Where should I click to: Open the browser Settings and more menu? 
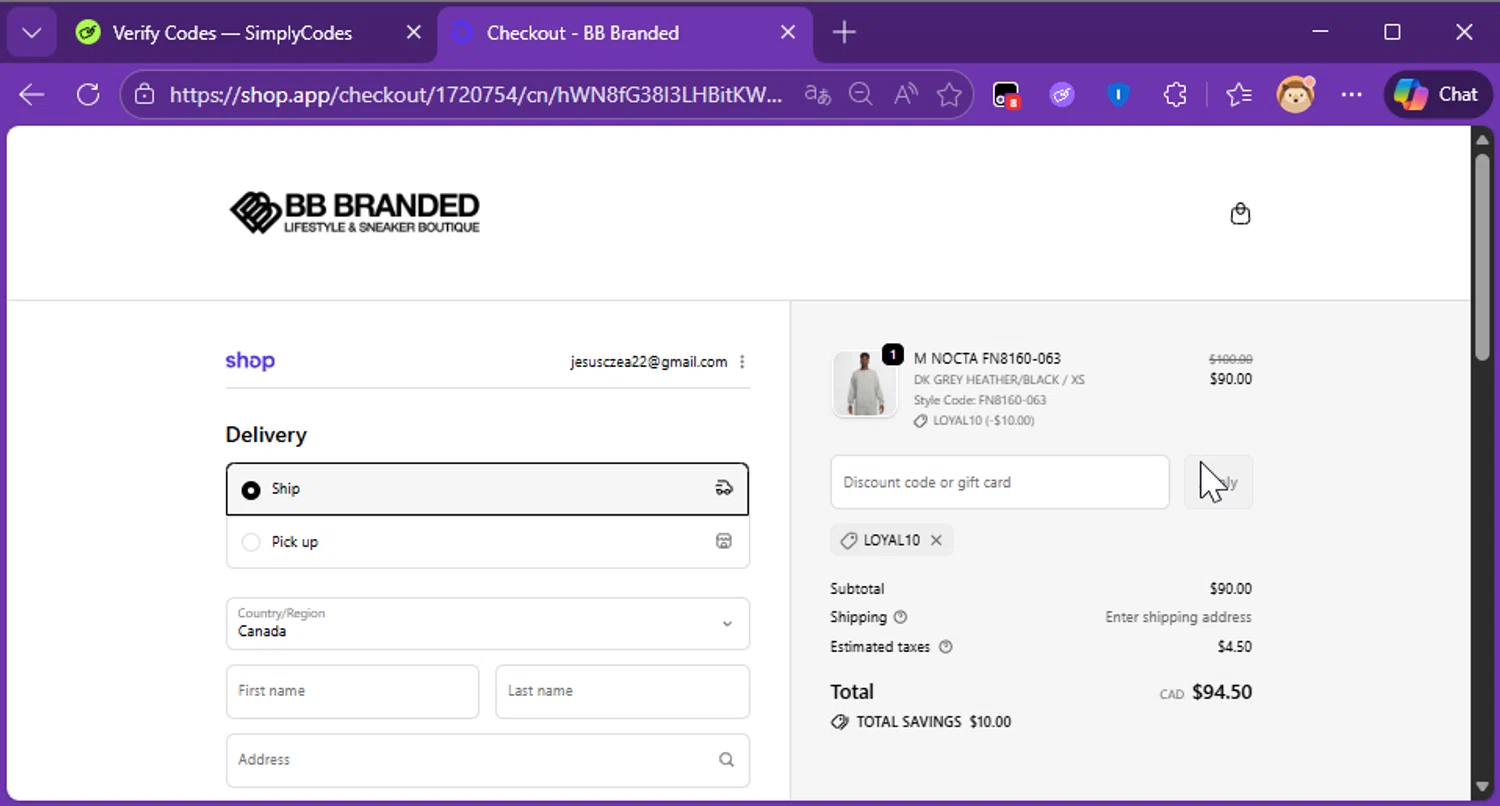pos(1352,95)
